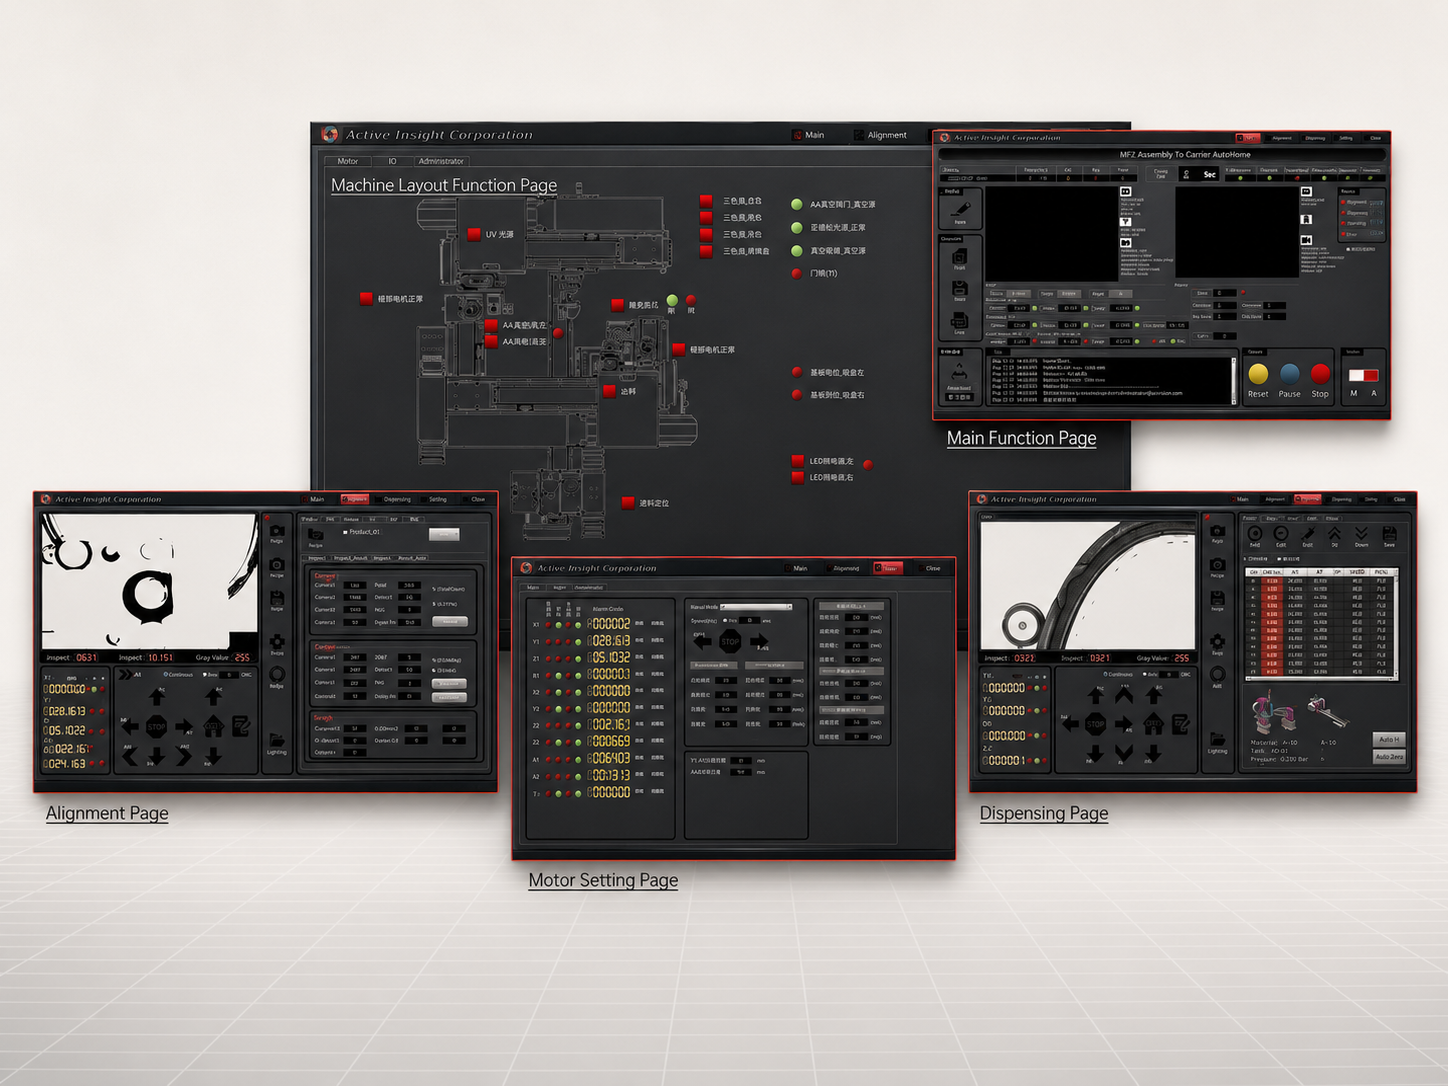Click the floppy disk icon in Main Function Page sidebar

tap(959, 288)
